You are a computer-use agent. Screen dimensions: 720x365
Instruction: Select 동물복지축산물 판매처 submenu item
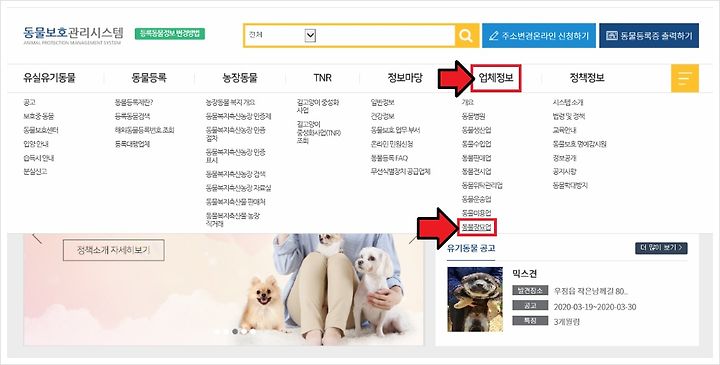pyautogui.click(x=236, y=202)
